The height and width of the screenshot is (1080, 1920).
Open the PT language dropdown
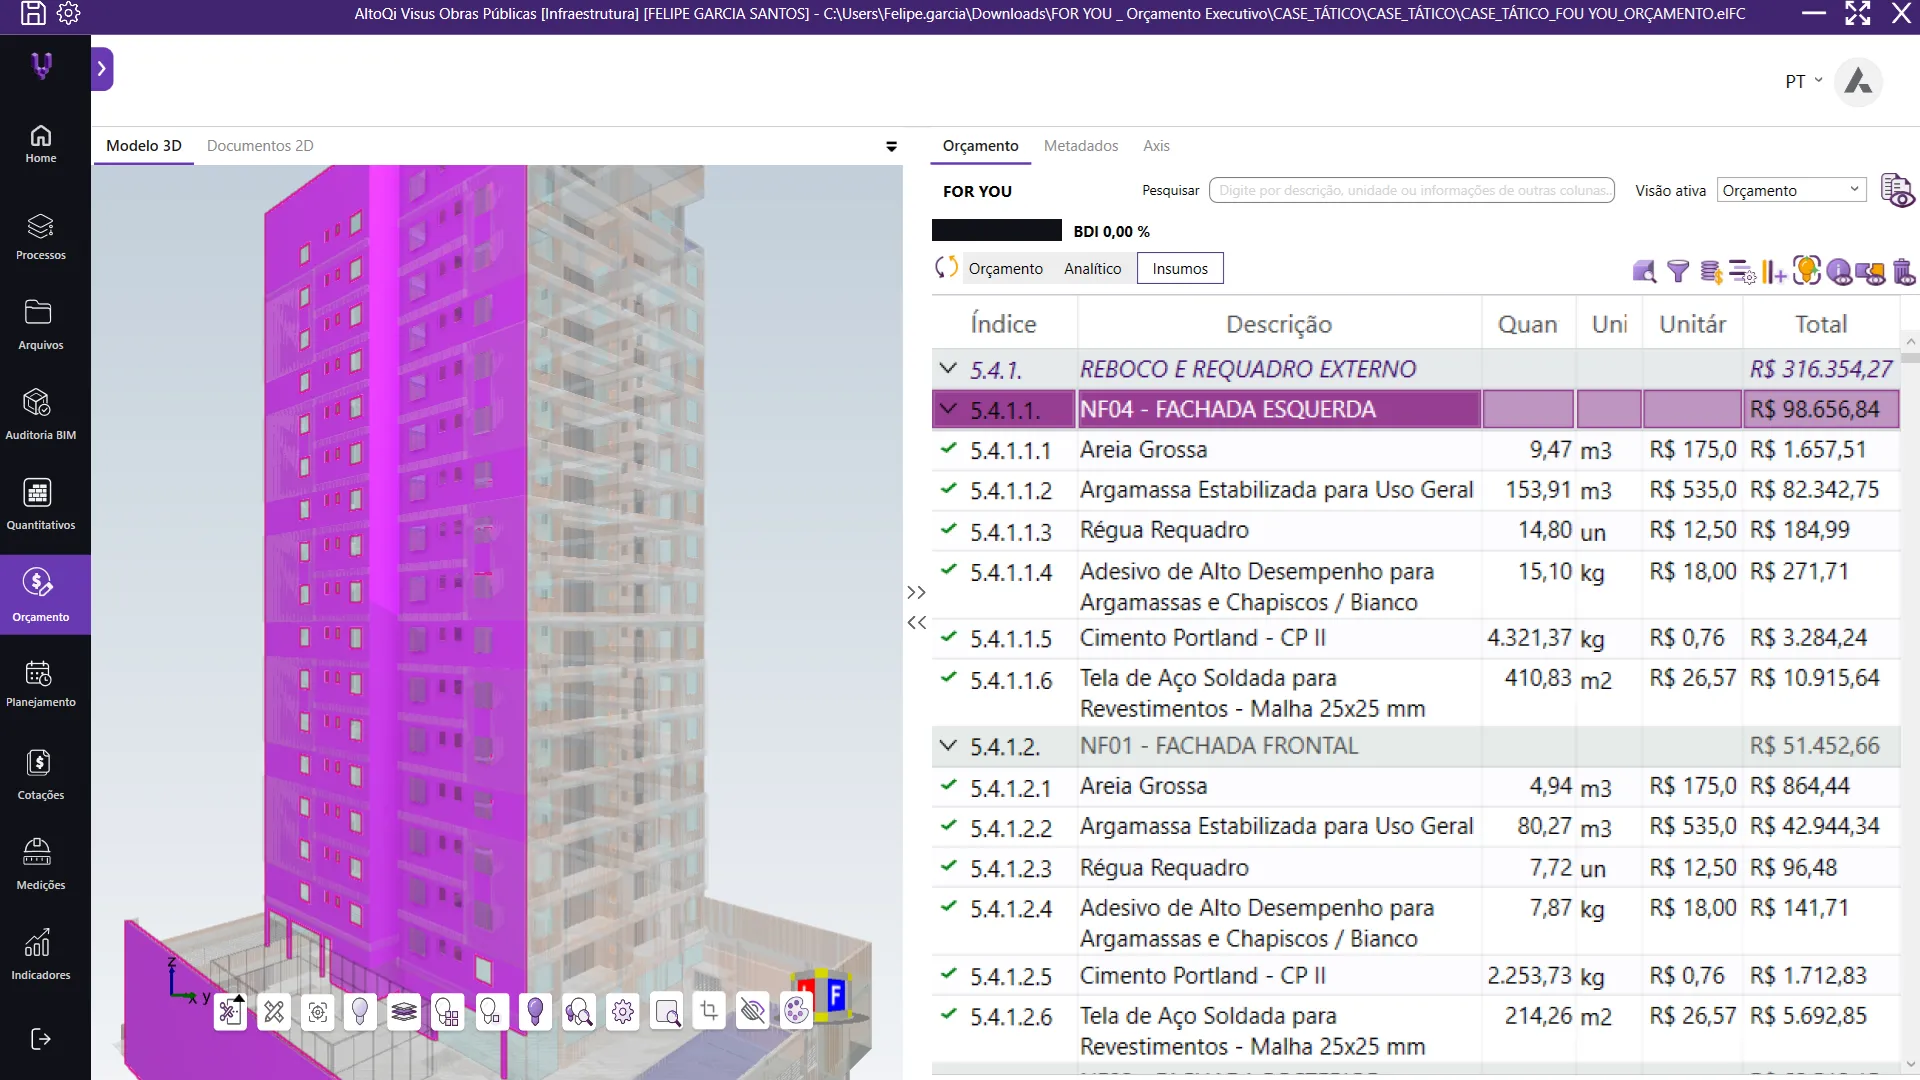point(1804,82)
